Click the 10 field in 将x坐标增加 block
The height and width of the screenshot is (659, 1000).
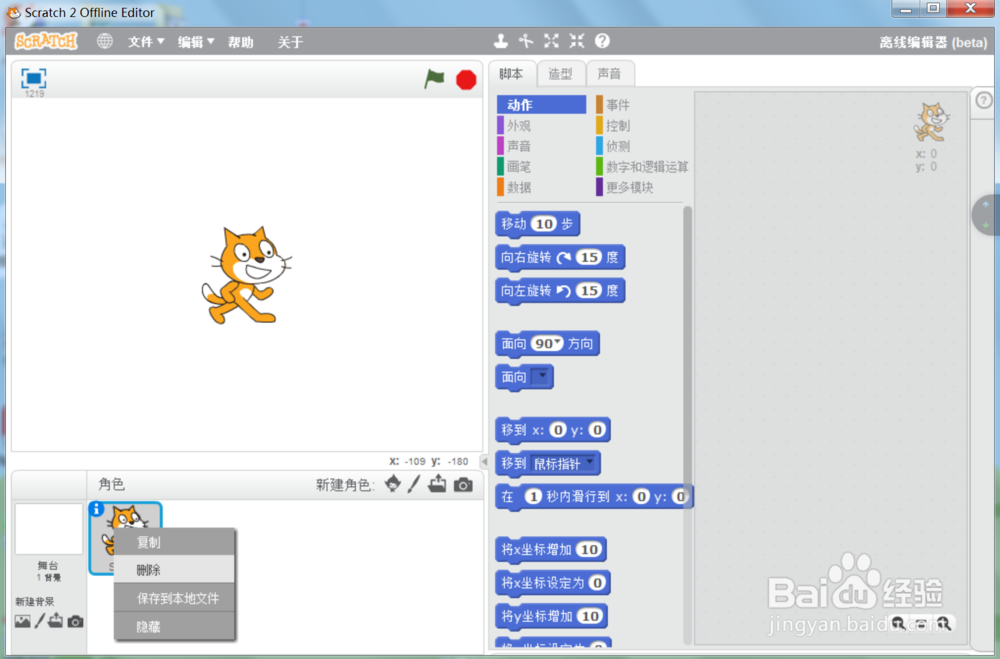click(589, 549)
